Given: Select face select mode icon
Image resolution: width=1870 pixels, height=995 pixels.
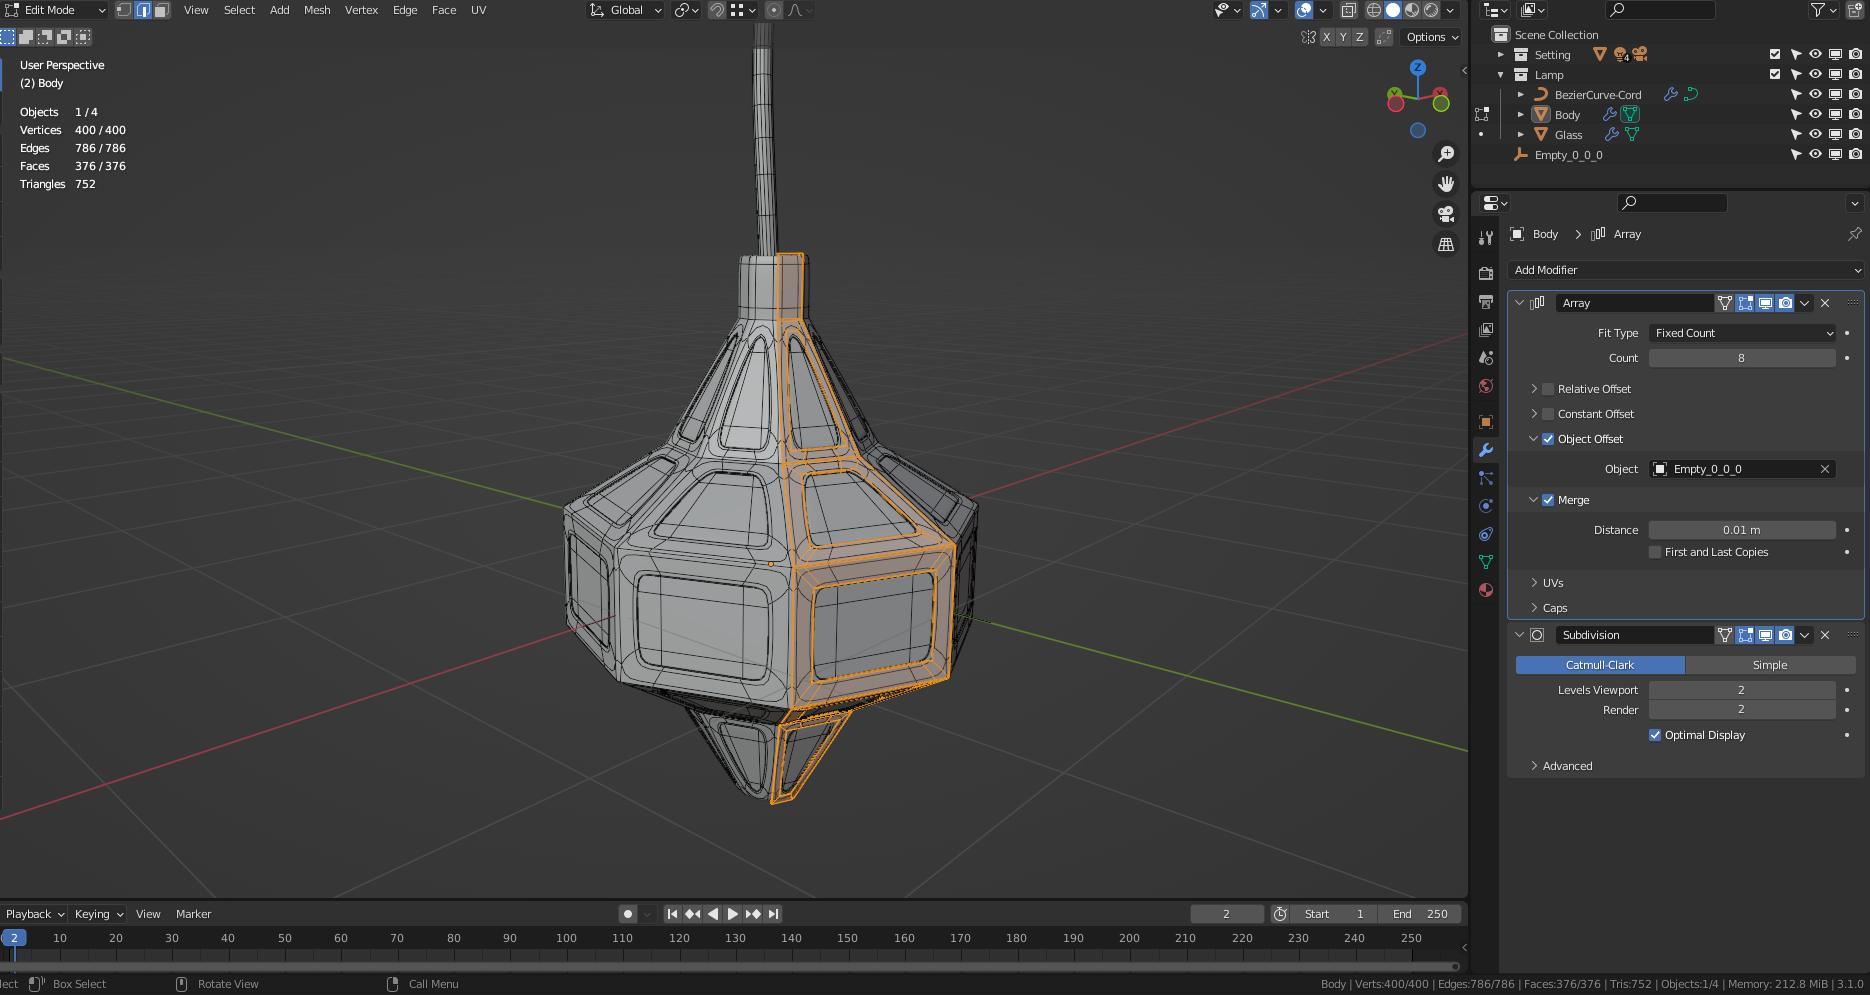Looking at the screenshot, I should tap(162, 10).
